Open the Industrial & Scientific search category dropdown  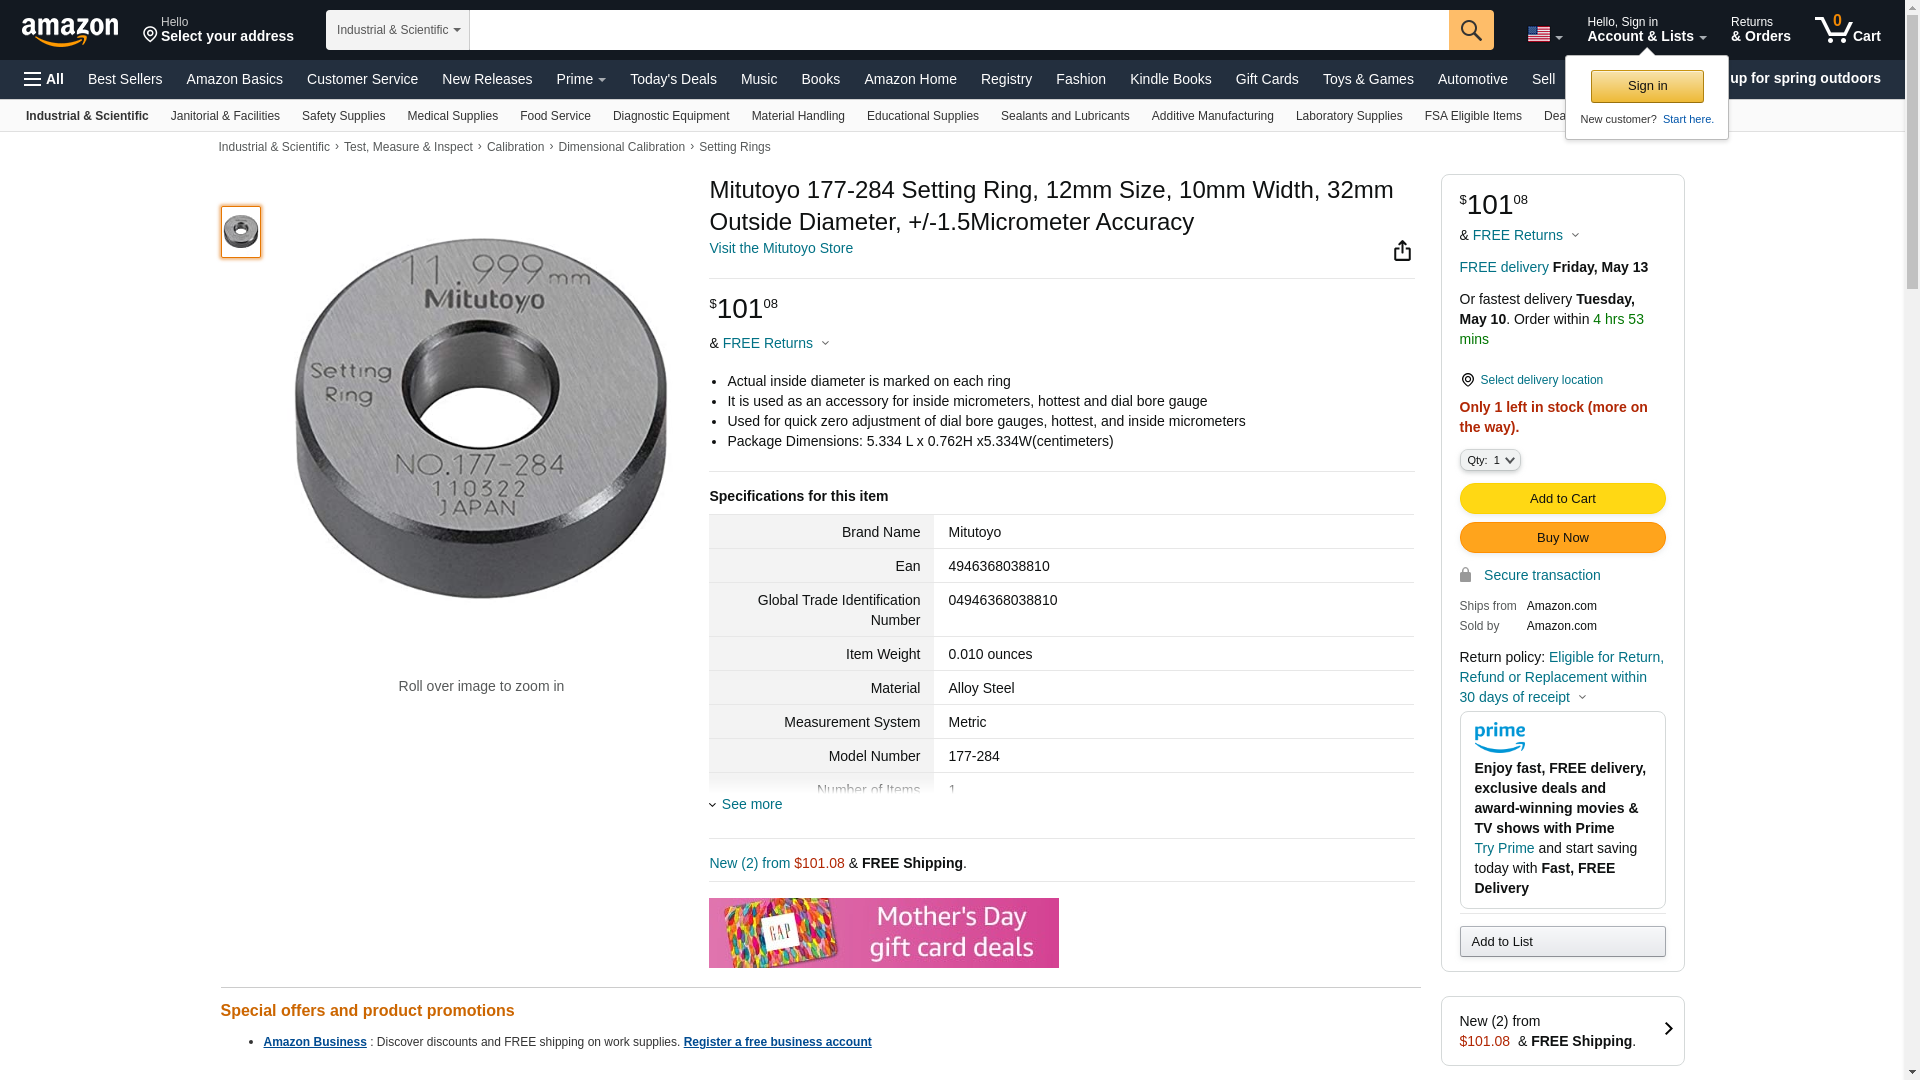click(x=397, y=30)
